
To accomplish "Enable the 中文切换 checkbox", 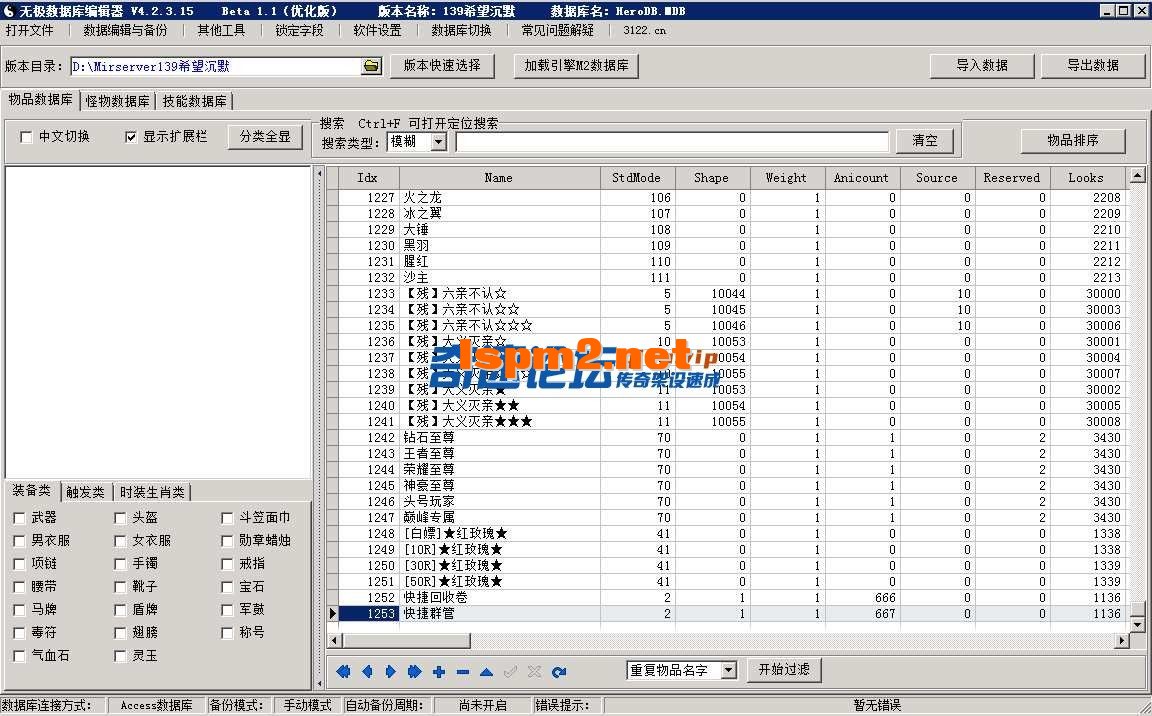I will [27, 137].
